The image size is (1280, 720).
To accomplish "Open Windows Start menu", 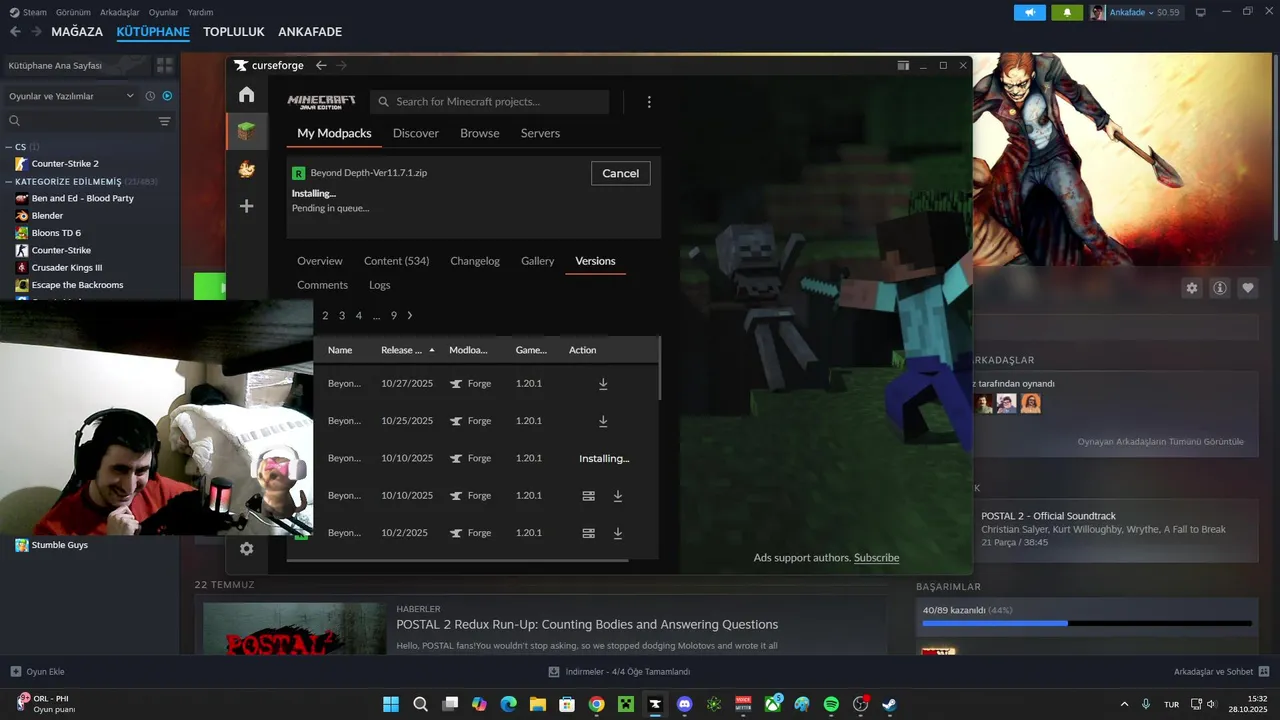I will coord(391,704).
